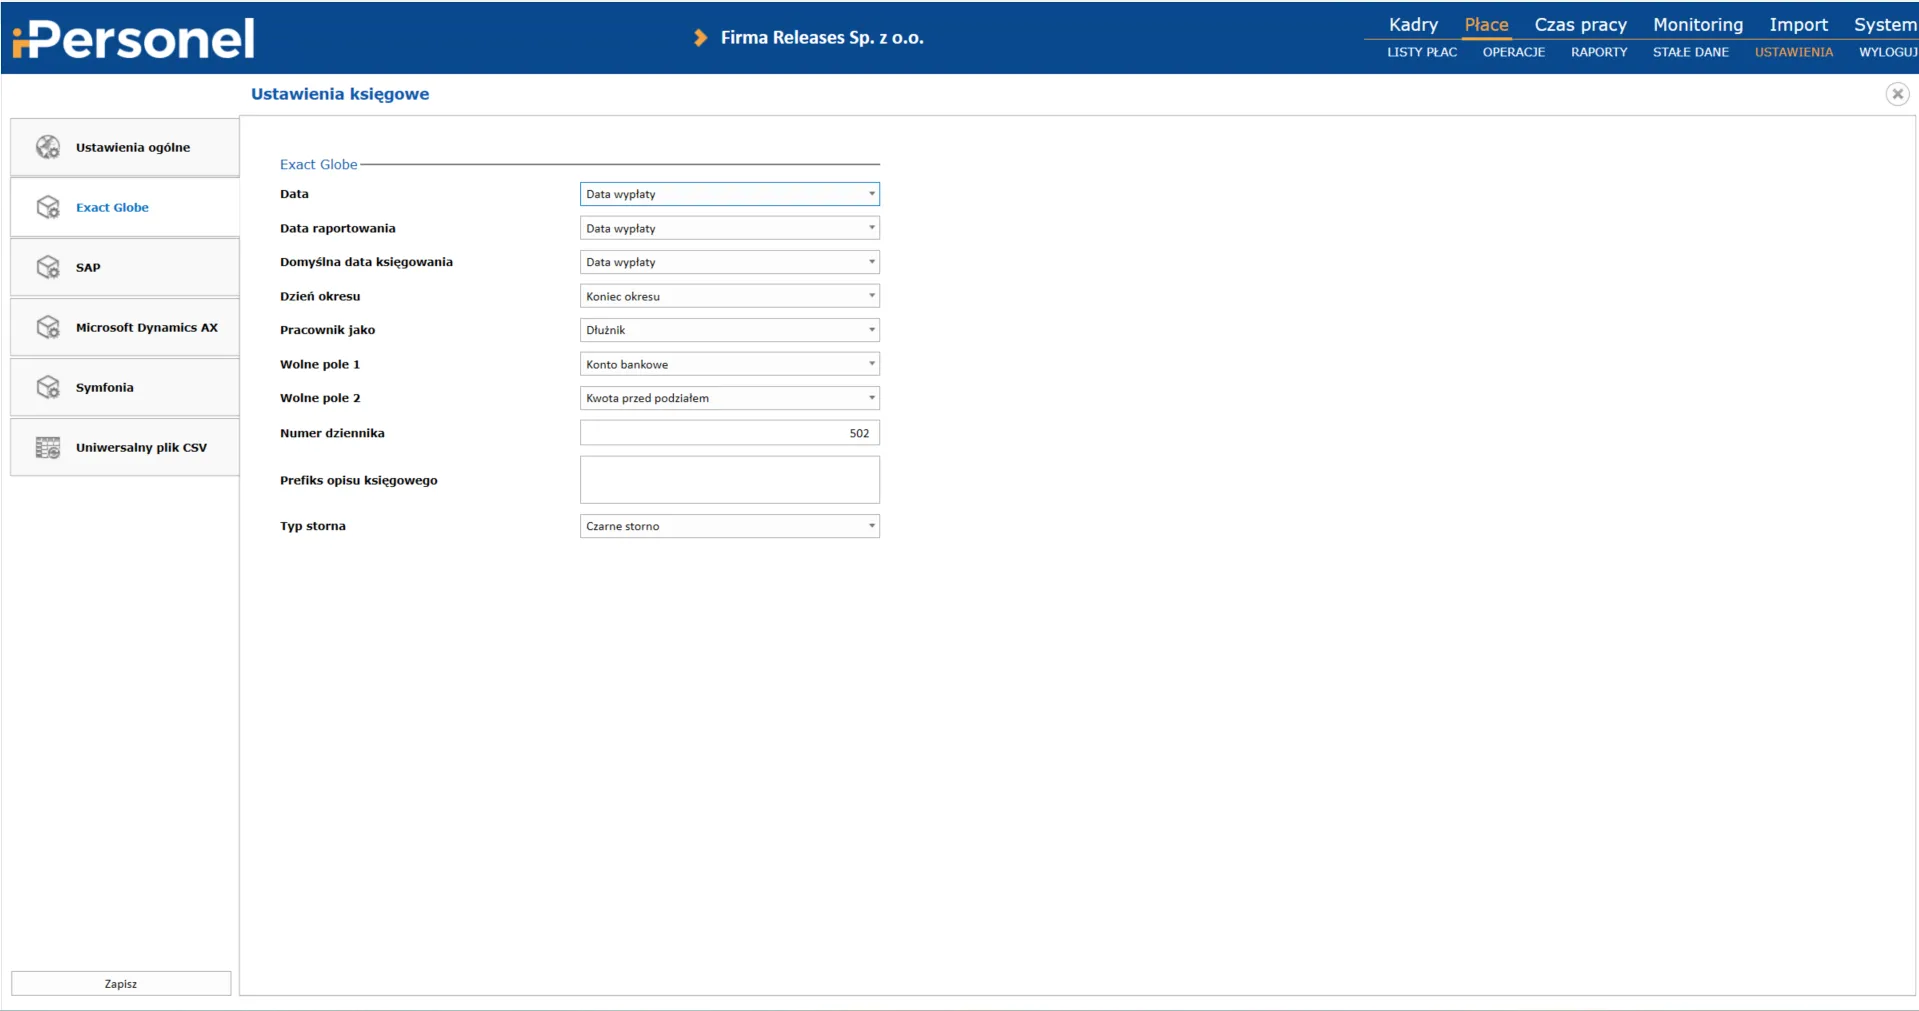
Task: Focus the Numer dziennika field
Action: [729, 433]
